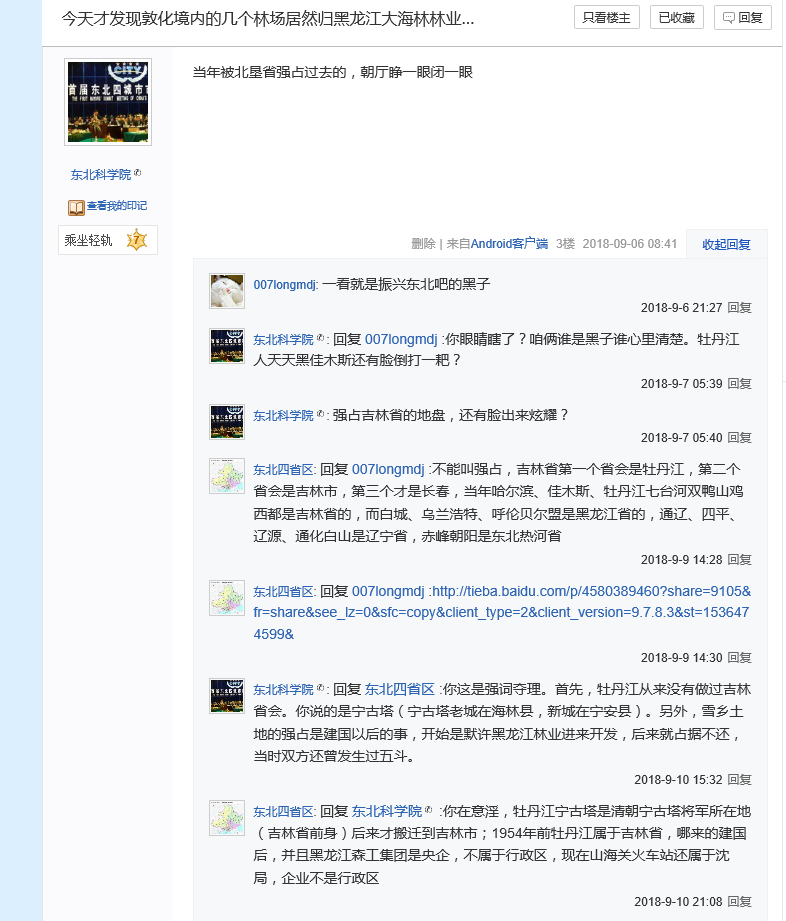Open the tieba.baidu.com shared URL link
The height and width of the screenshot is (921, 786).
[502, 613]
